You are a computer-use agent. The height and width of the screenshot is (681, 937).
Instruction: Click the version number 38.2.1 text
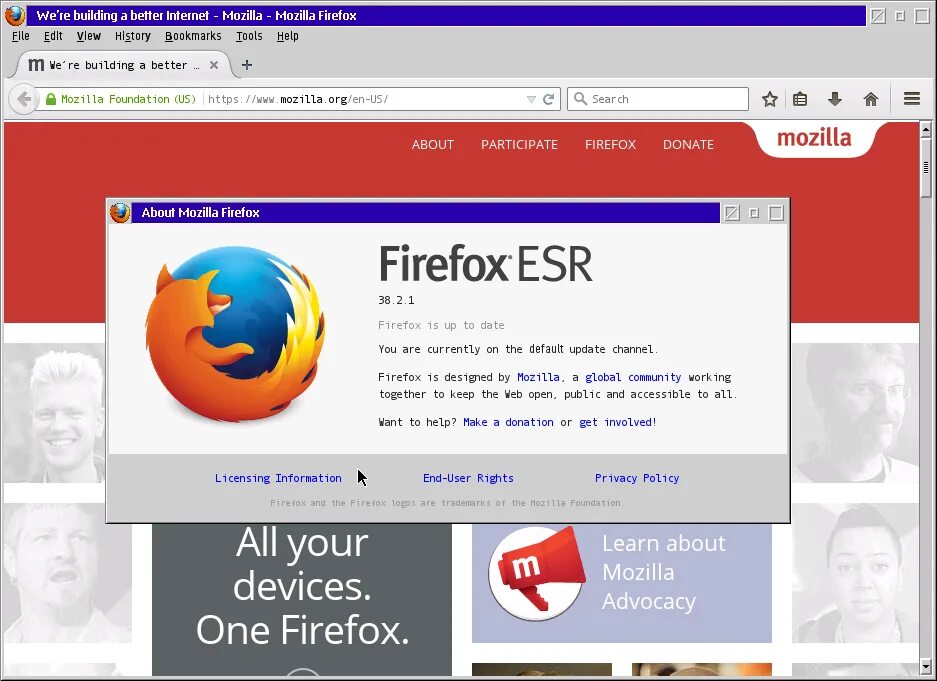[x=396, y=300]
